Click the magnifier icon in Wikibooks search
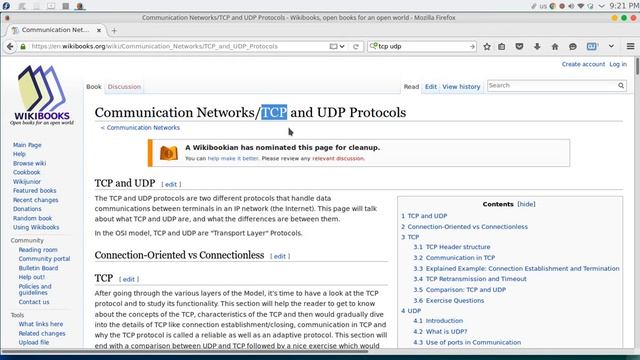Screen dimensions: 640x360 coord(621,86)
